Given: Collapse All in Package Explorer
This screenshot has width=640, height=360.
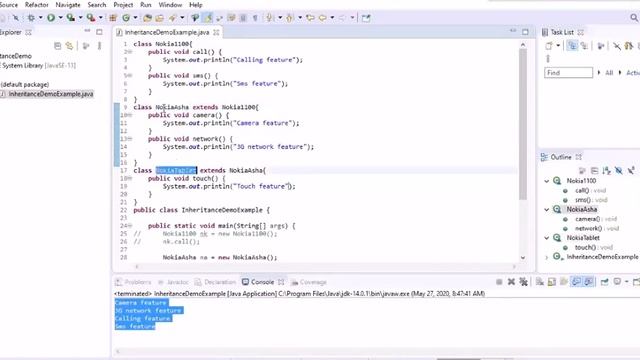Looking at the screenshot, I should click(58, 46).
